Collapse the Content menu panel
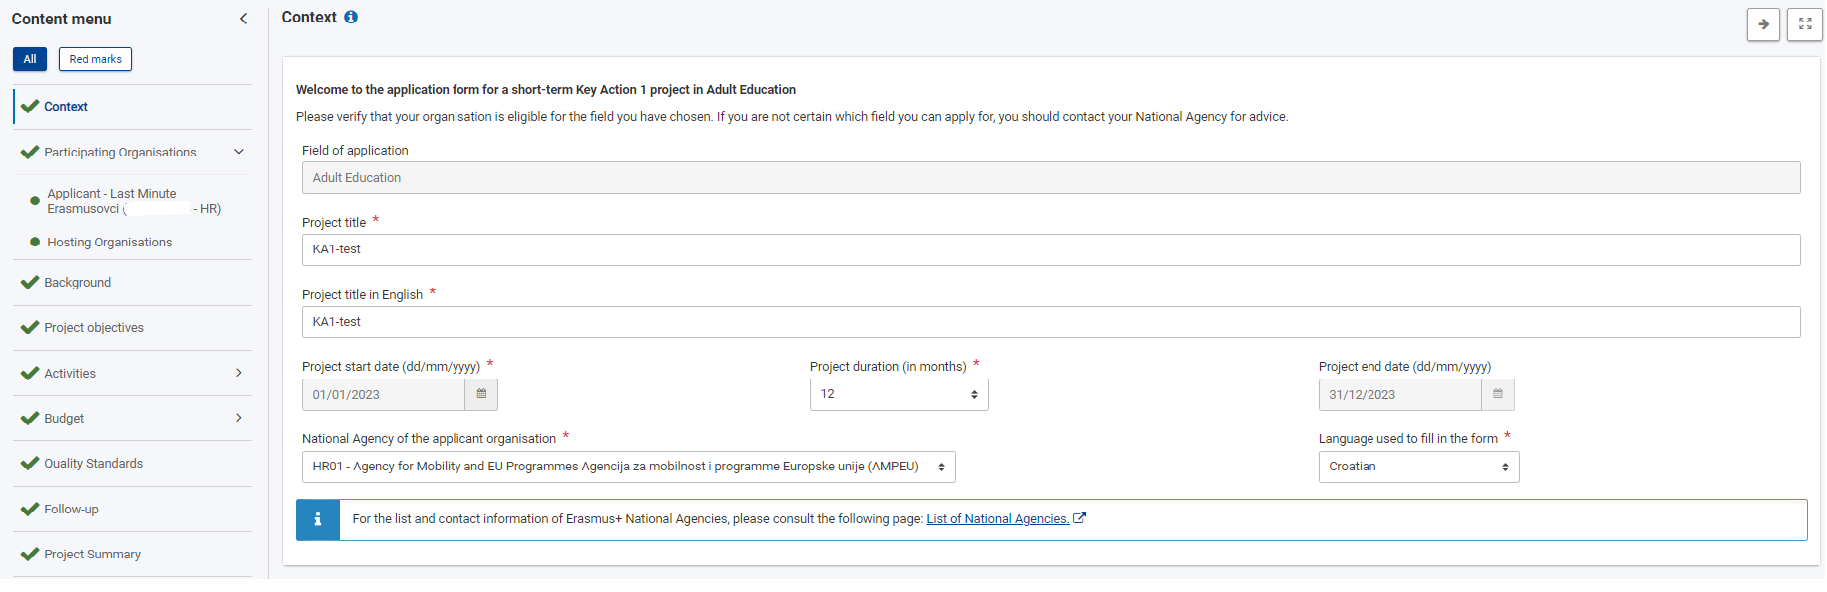The width and height of the screenshot is (1827, 592). tap(243, 19)
